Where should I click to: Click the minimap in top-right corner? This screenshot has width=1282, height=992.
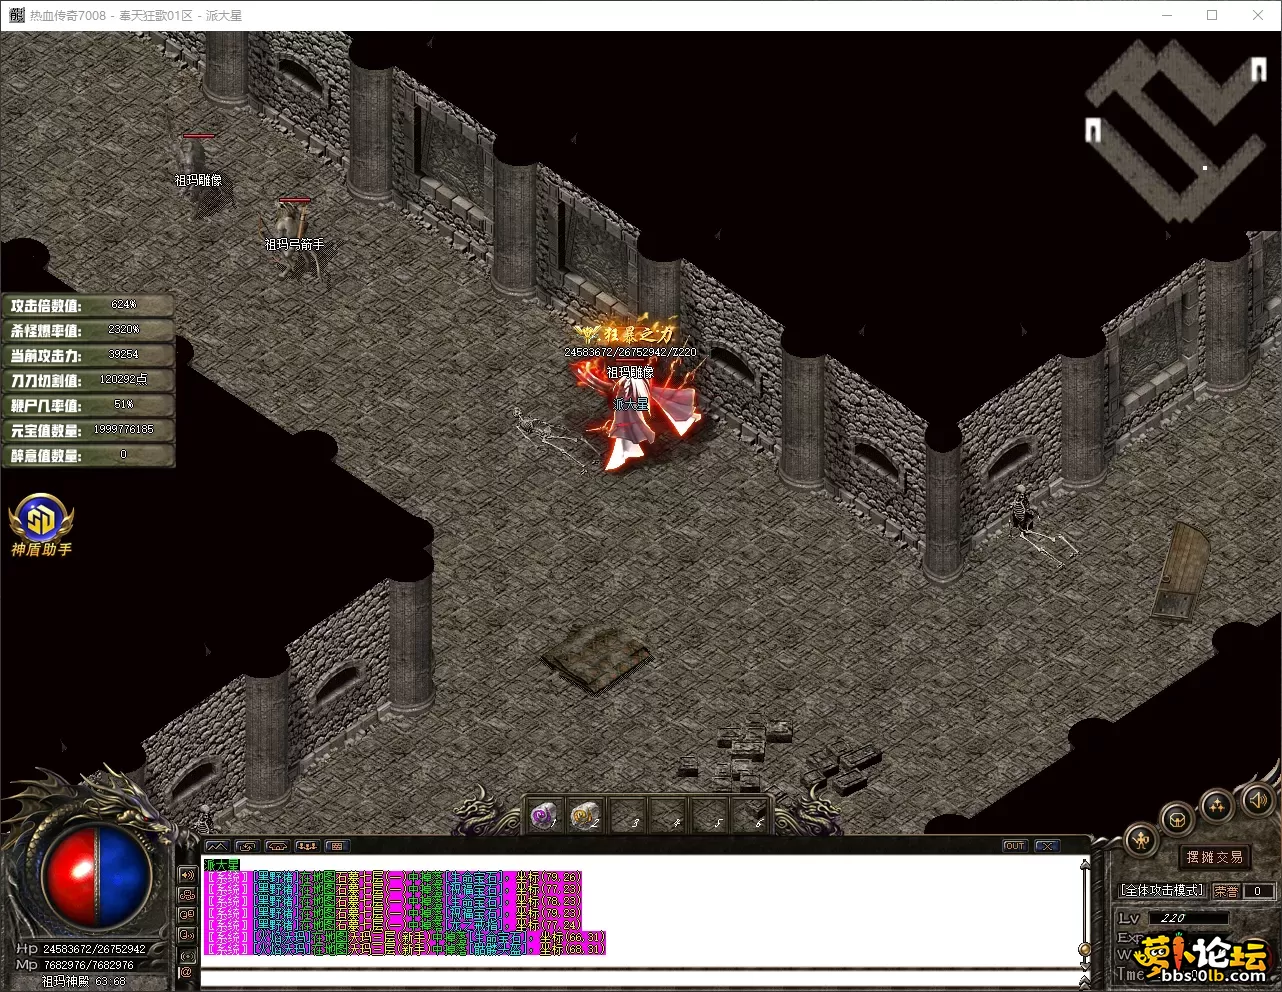1177,130
